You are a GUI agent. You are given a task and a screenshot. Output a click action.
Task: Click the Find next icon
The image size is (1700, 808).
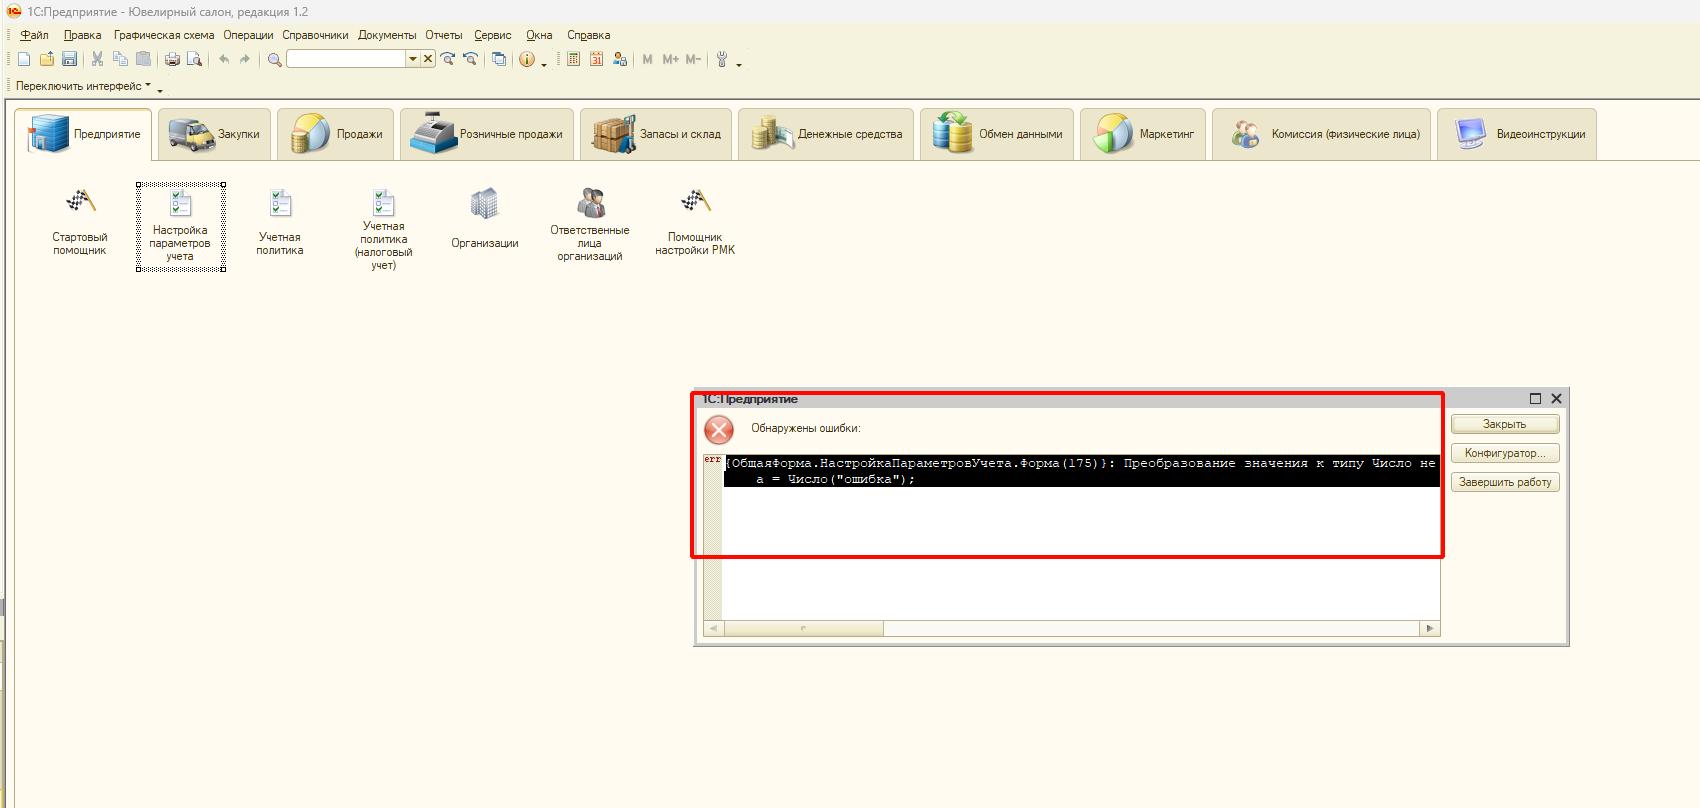[448, 59]
